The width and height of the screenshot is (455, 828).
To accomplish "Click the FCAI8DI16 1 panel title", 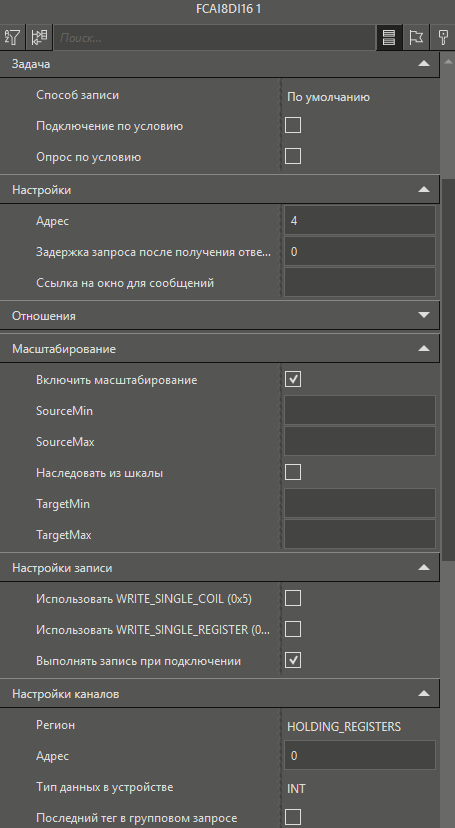I will coord(228,10).
